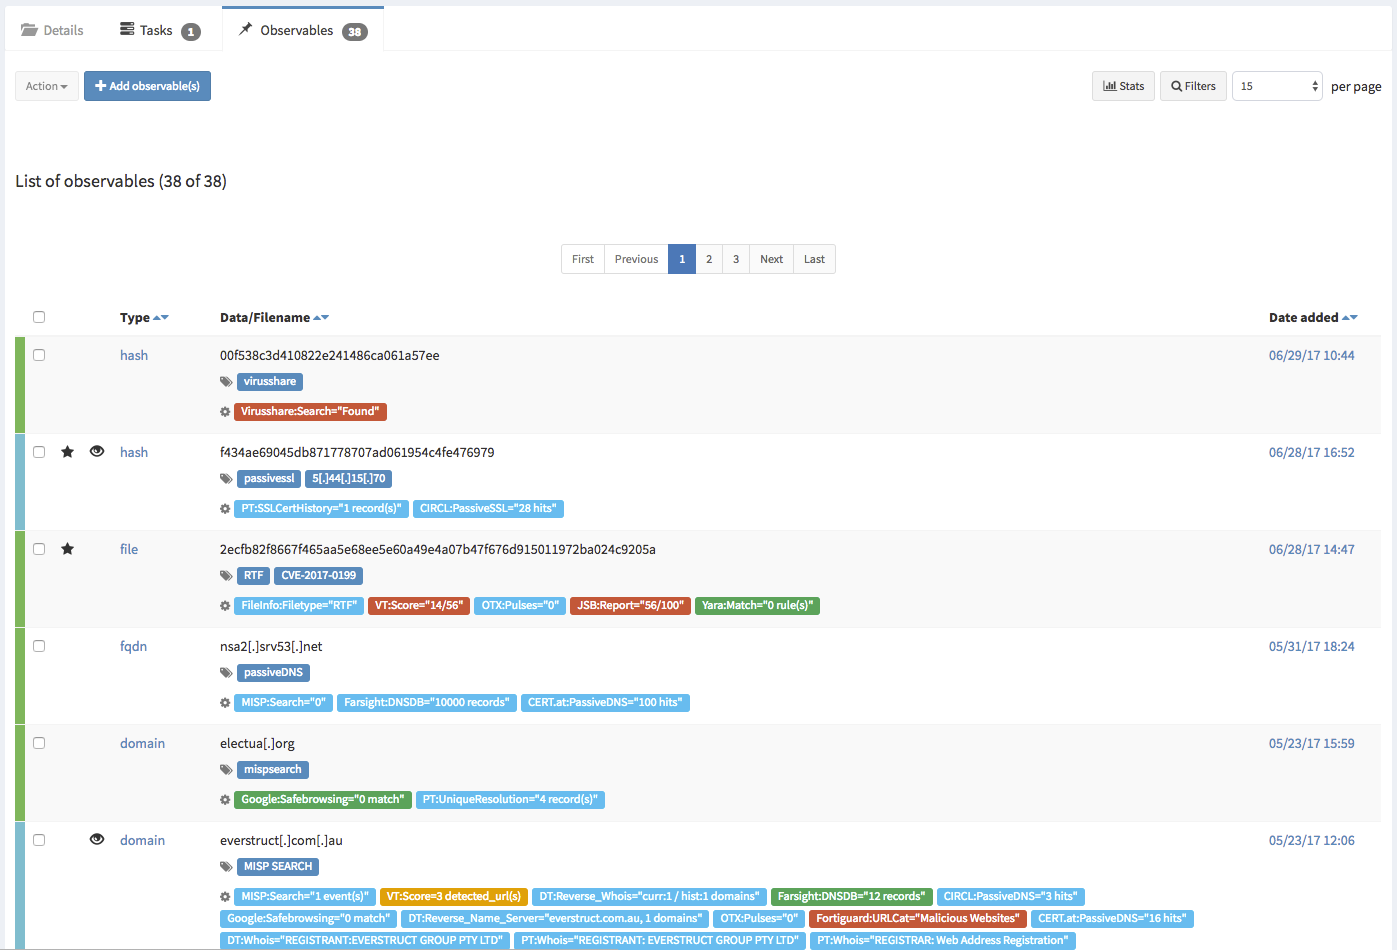Go to page 2 of observables
Screen dimensions: 1397x950
(709, 259)
